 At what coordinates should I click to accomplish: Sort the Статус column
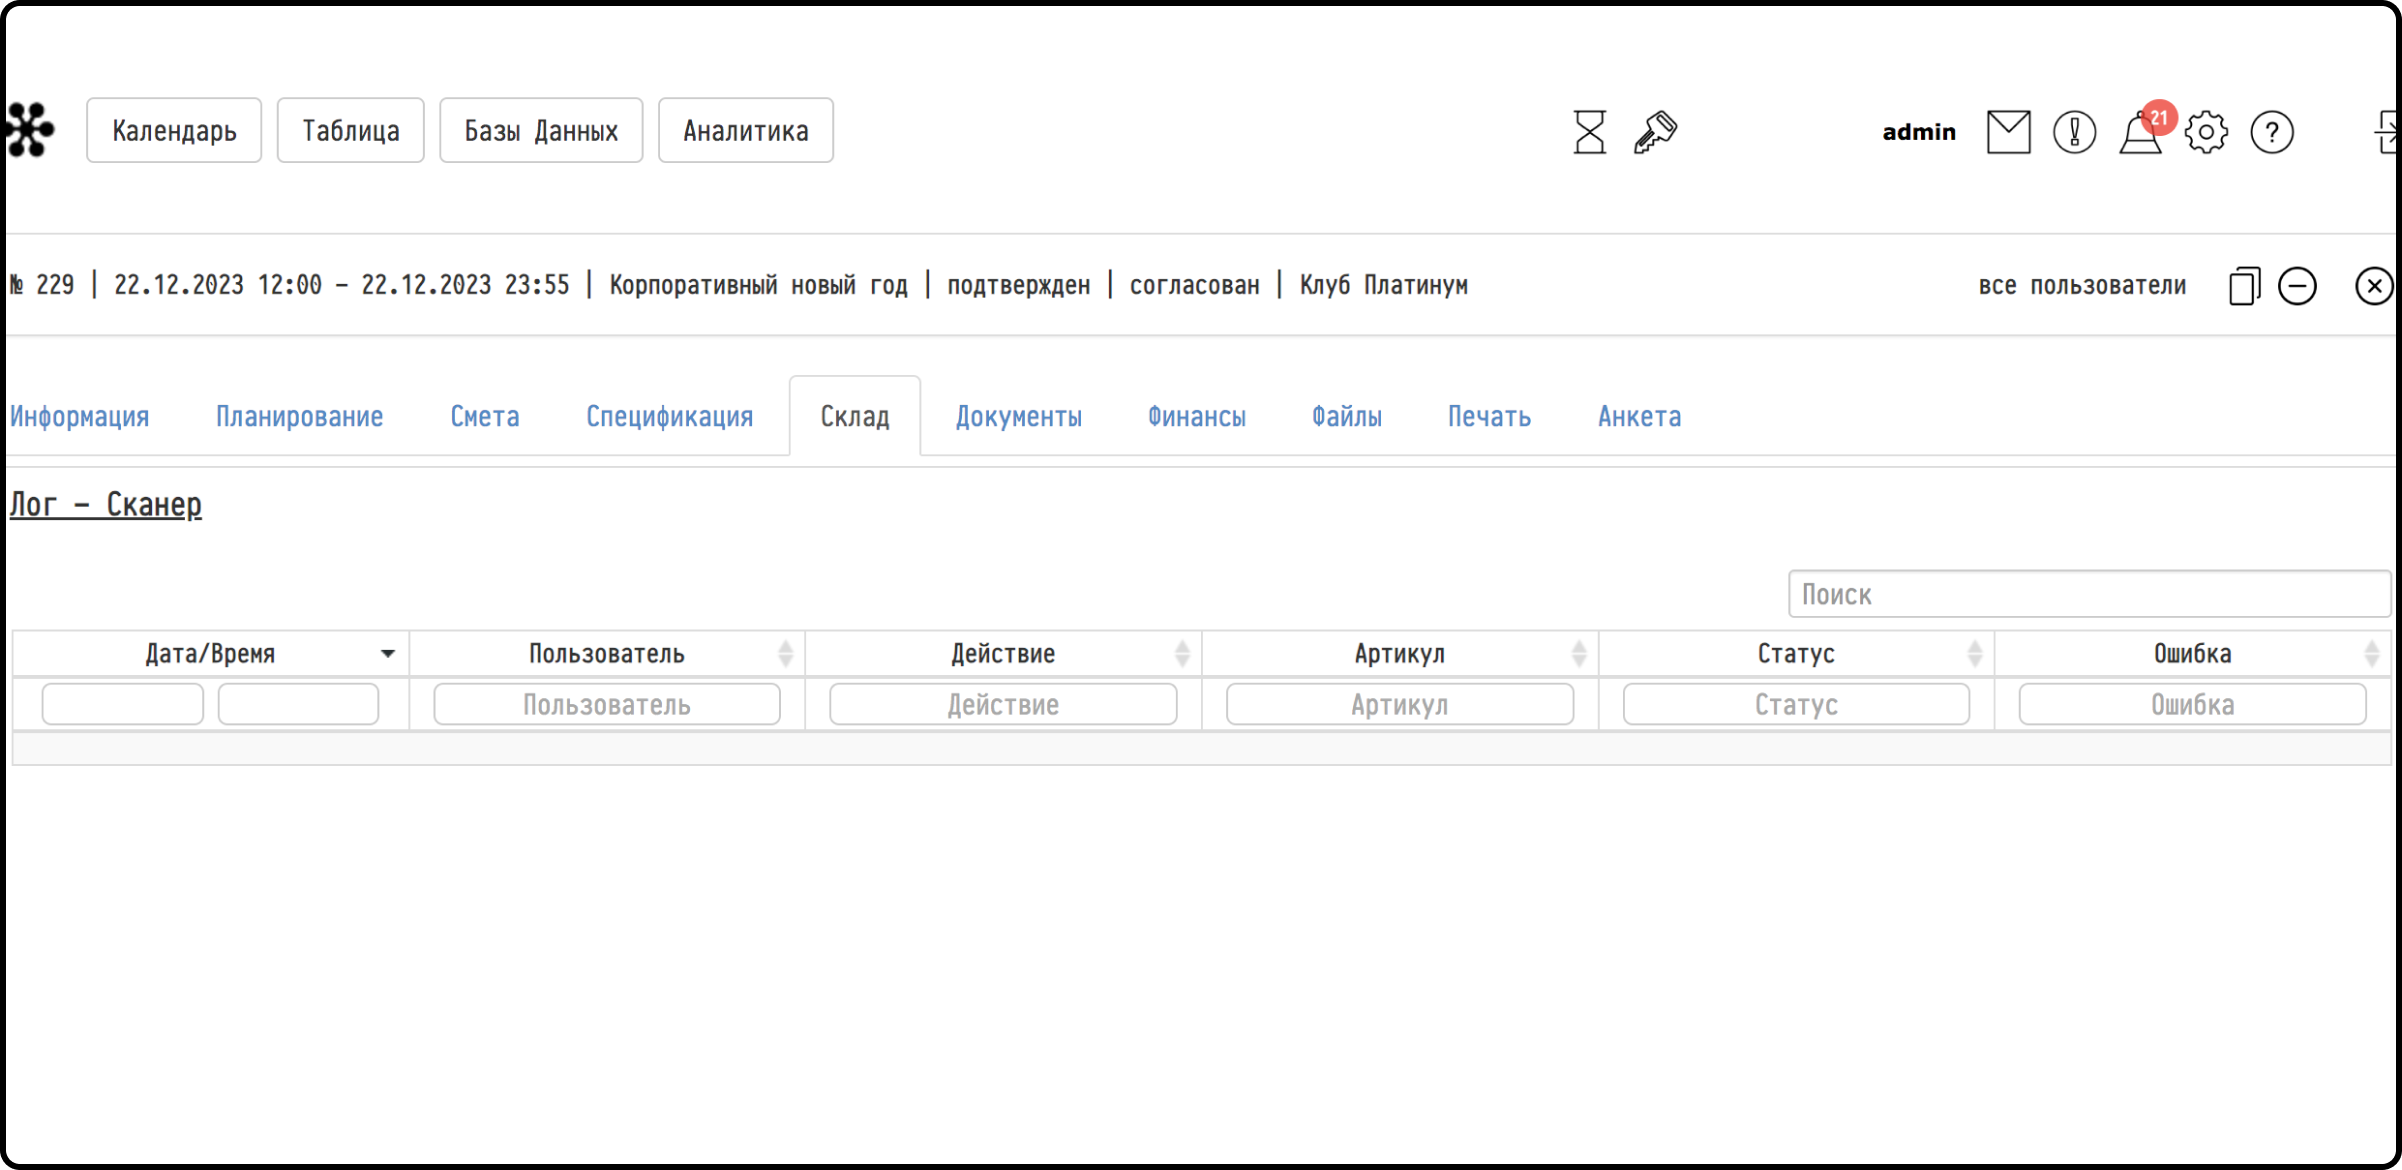click(1974, 654)
